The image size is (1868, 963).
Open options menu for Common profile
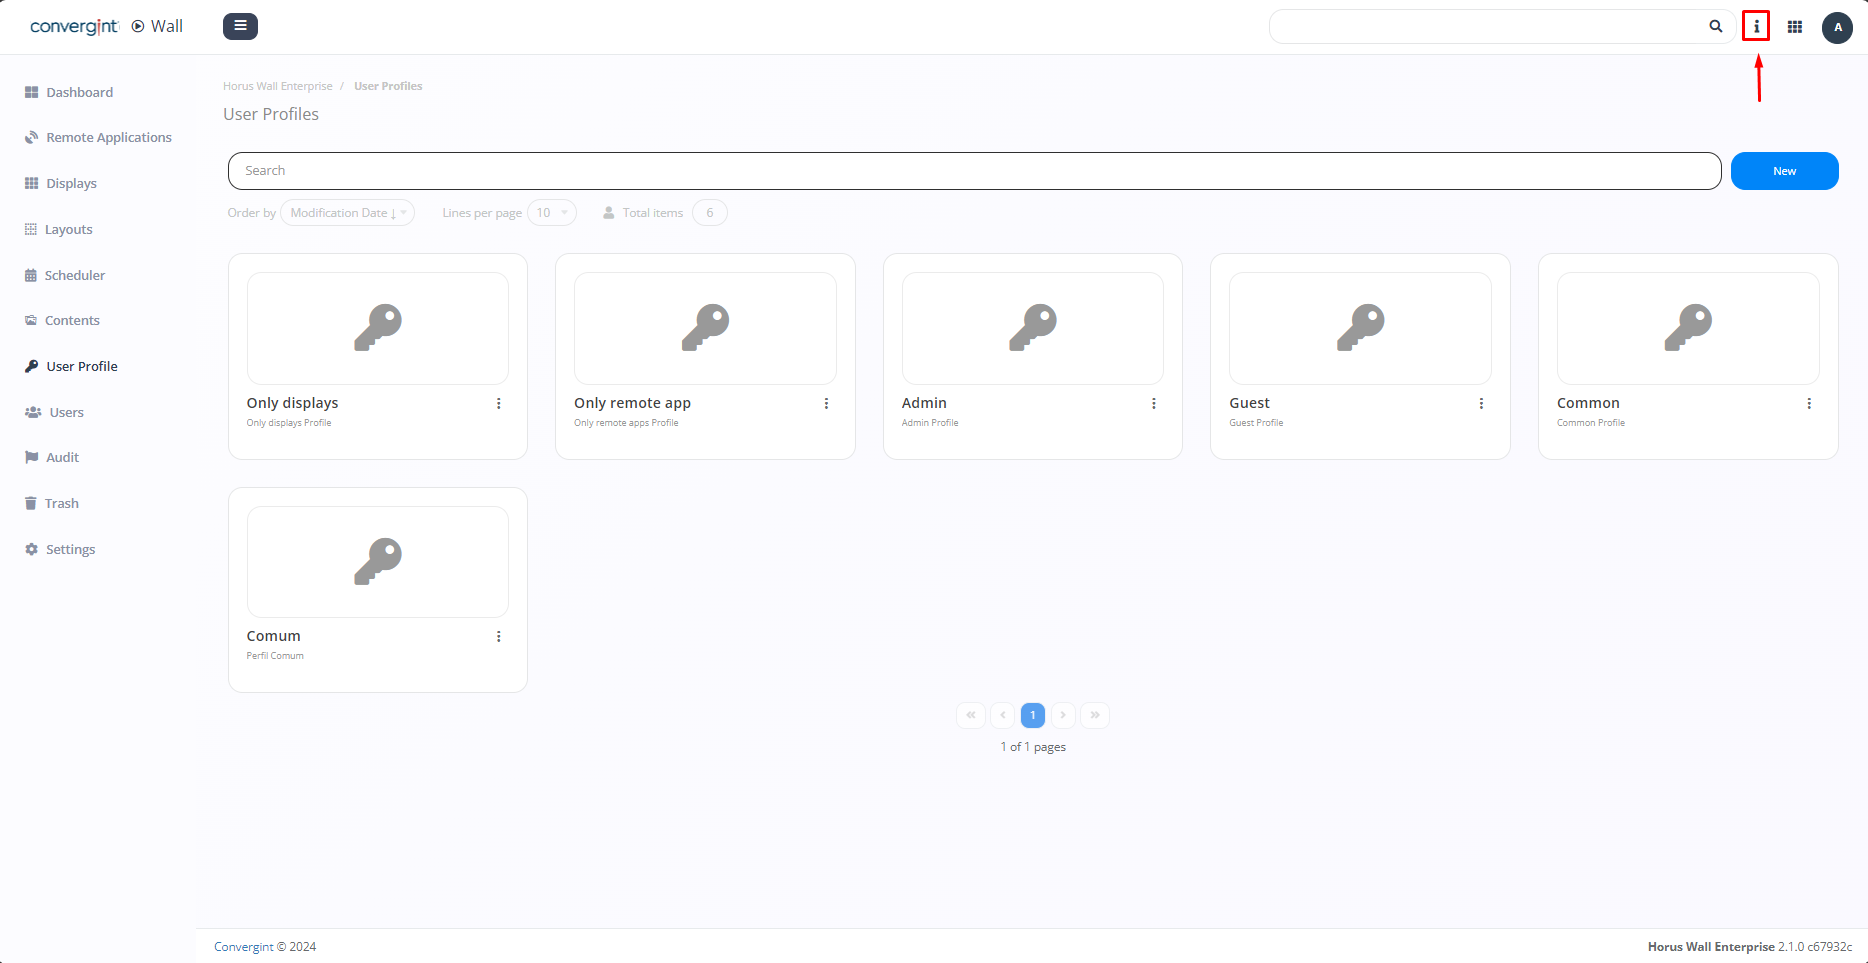click(1809, 404)
